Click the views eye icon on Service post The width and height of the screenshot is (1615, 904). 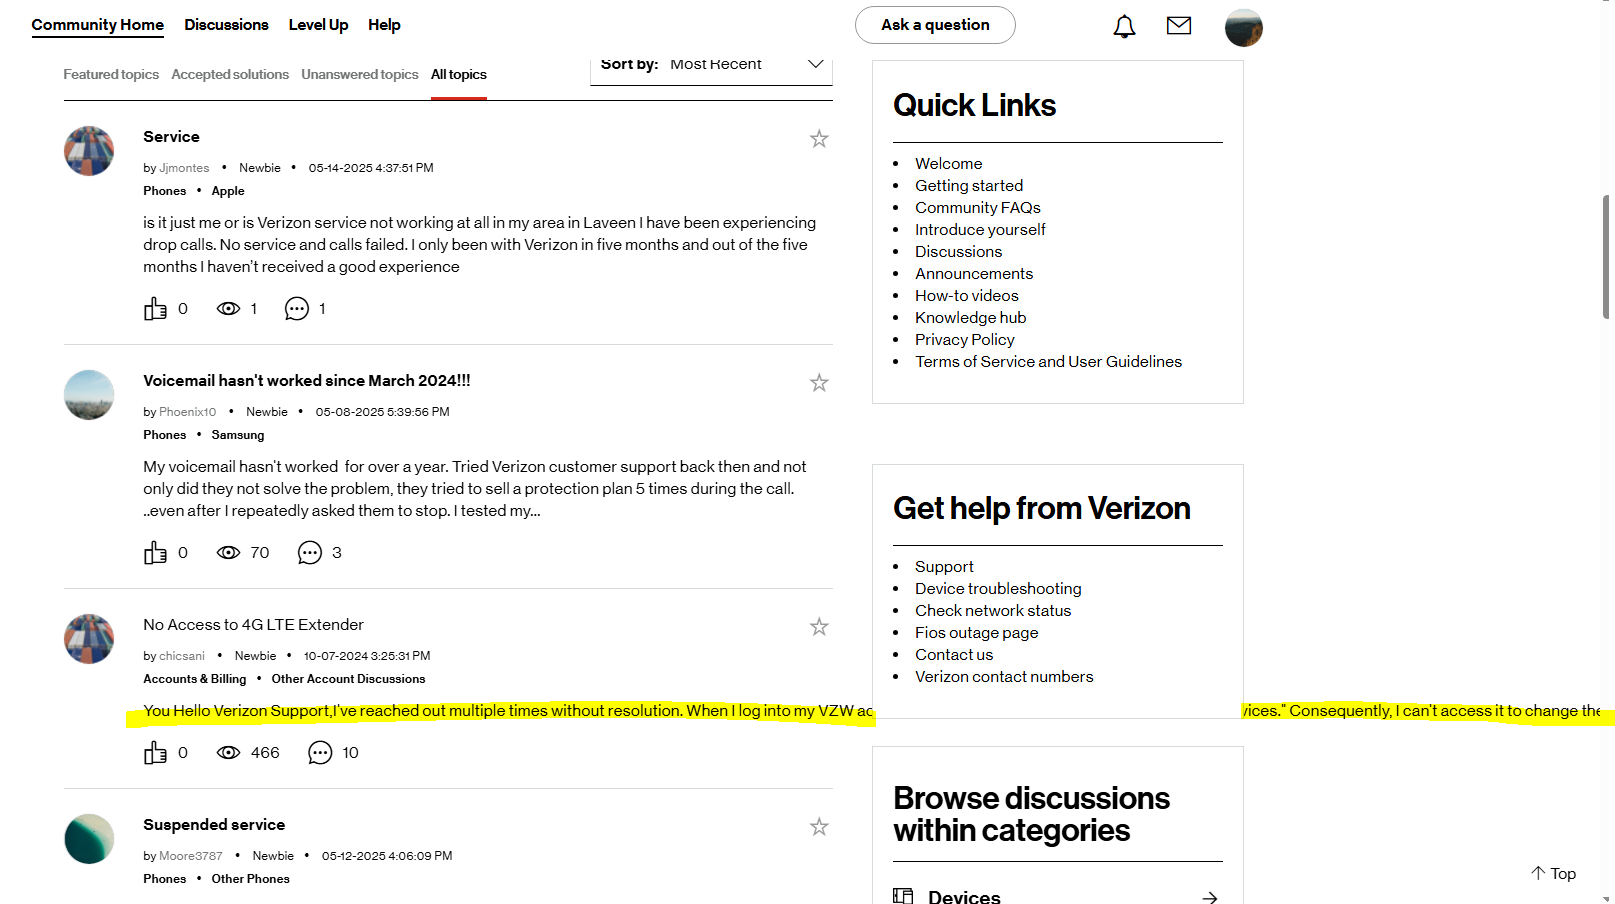pyautogui.click(x=228, y=308)
